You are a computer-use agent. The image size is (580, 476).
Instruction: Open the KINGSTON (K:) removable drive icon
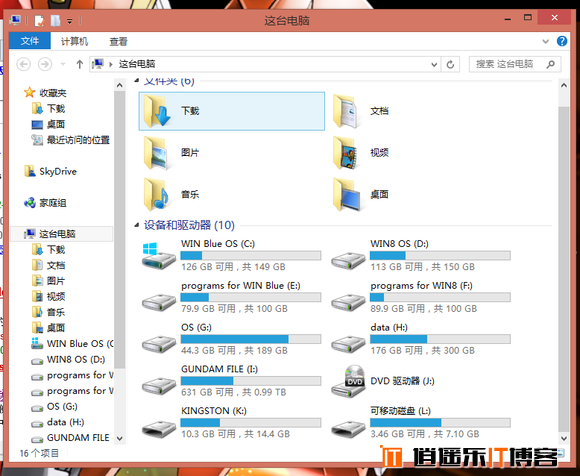(x=159, y=428)
